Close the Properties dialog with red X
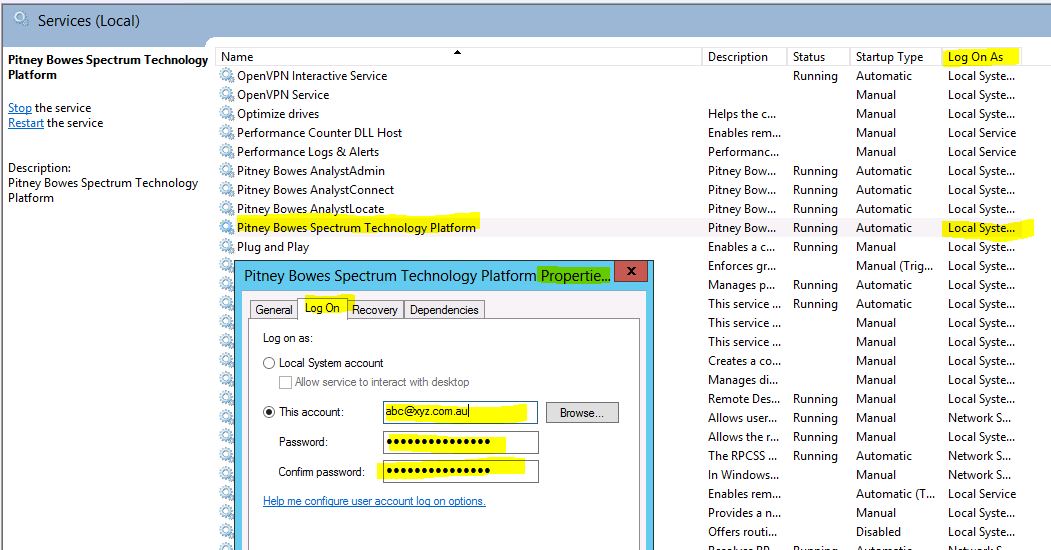Viewport: 1051px width, 550px height. [631, 271]
